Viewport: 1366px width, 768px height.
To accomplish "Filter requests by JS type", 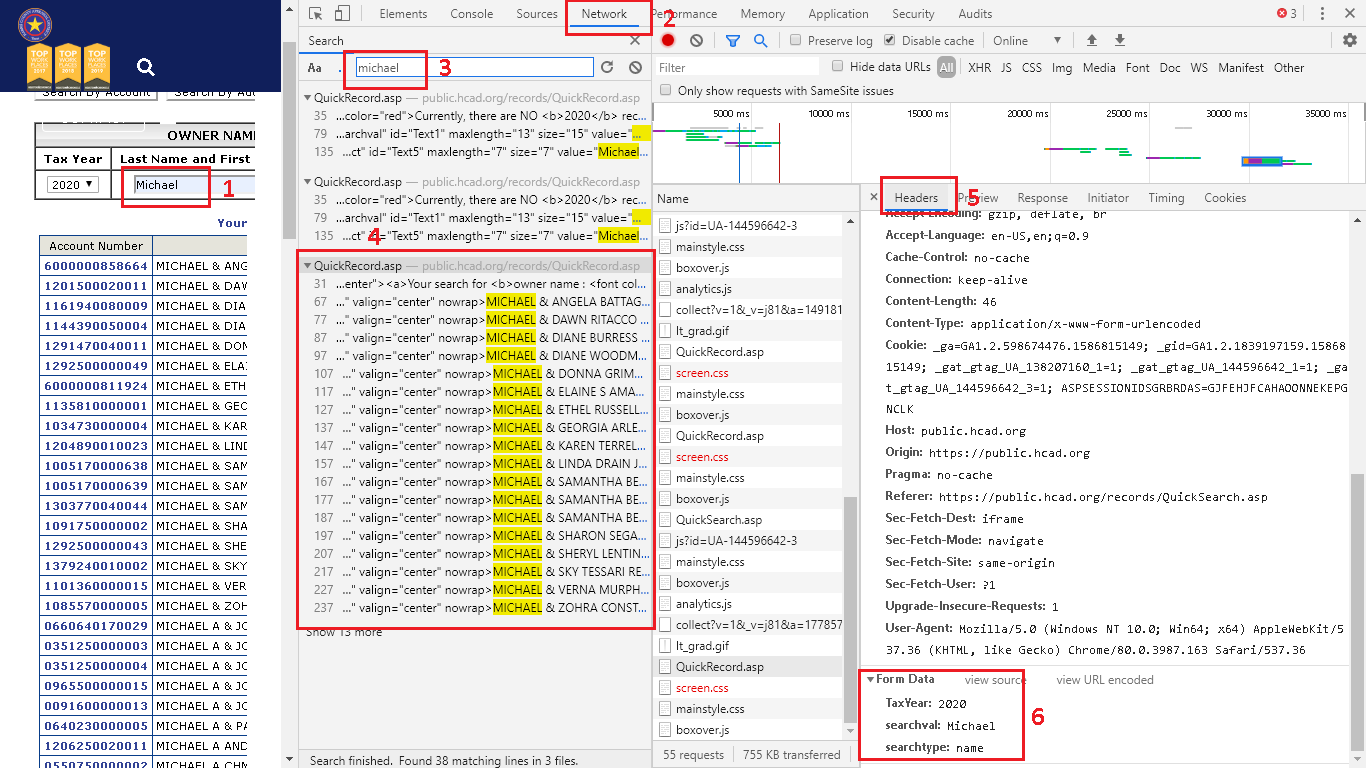I will tap(1006, 68).
